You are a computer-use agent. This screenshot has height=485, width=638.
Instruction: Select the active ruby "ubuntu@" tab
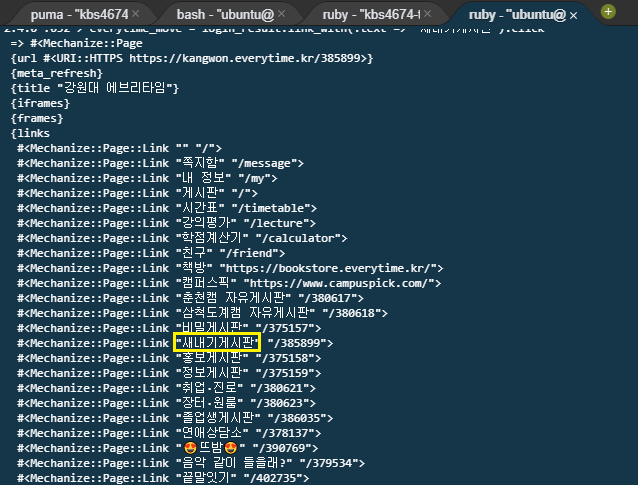[517, 15]
